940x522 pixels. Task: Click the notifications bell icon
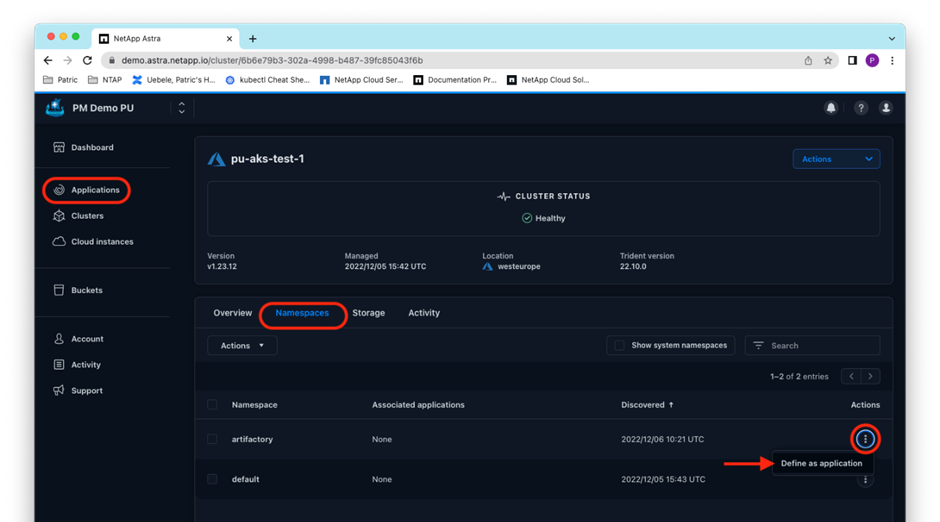831,108
